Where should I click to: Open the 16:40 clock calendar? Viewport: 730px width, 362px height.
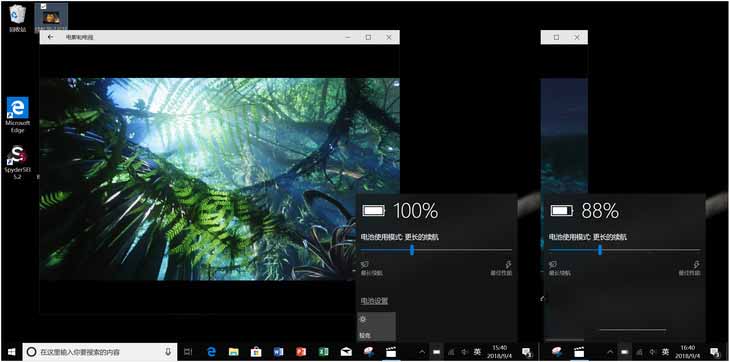(687, 352)
